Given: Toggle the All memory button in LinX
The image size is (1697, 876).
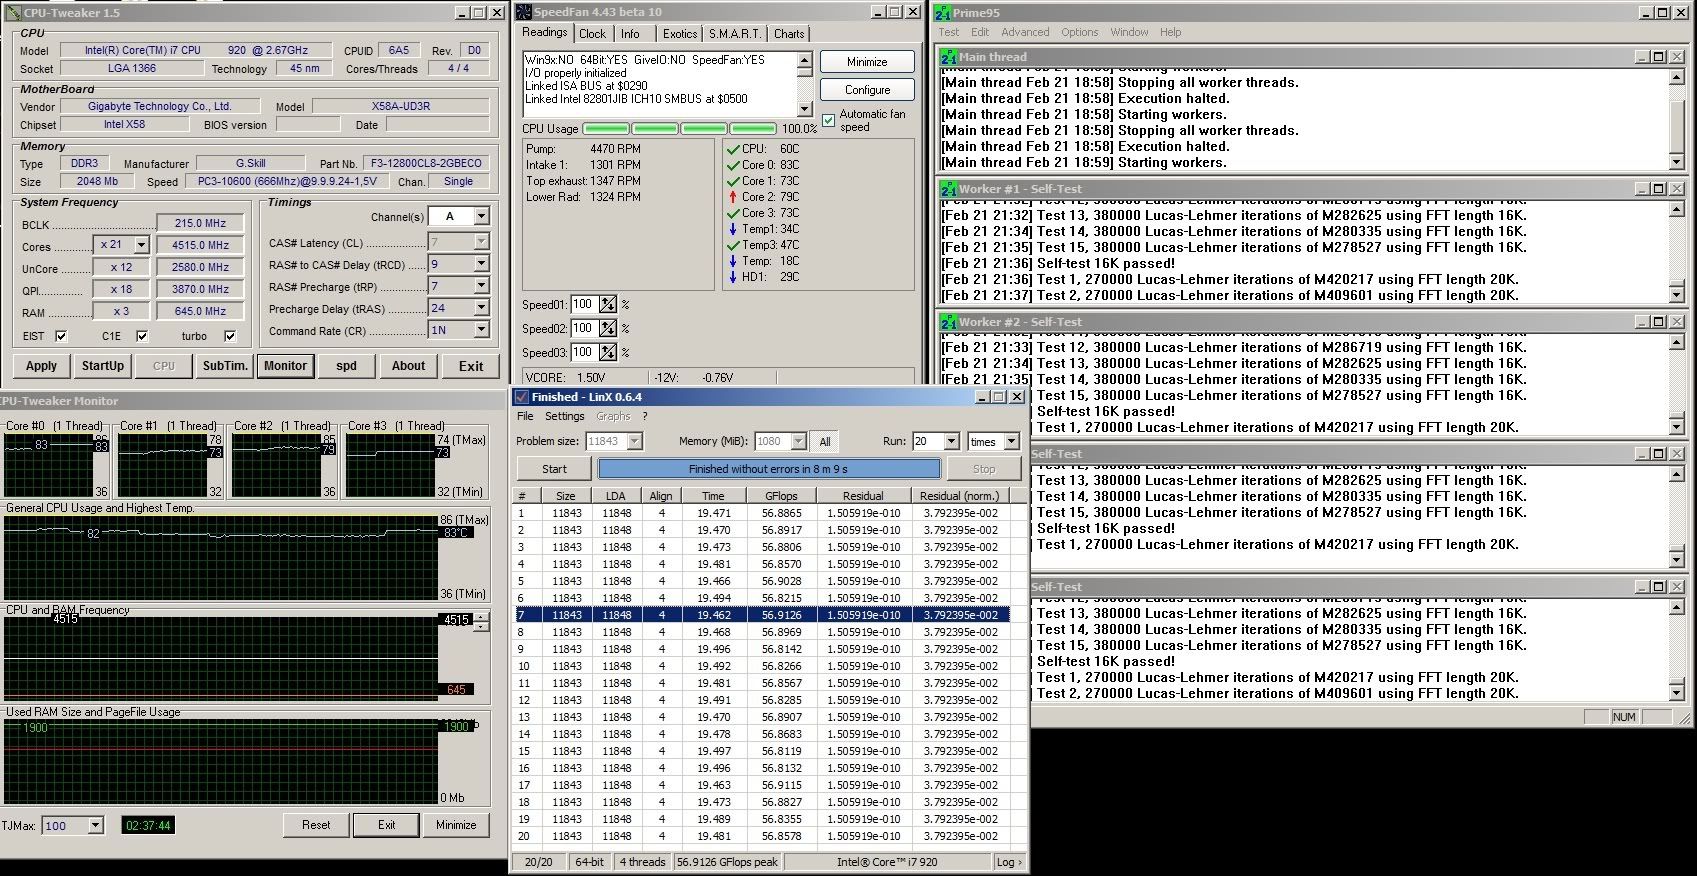Looking at the screenshot, I should [x=825, y=441].
